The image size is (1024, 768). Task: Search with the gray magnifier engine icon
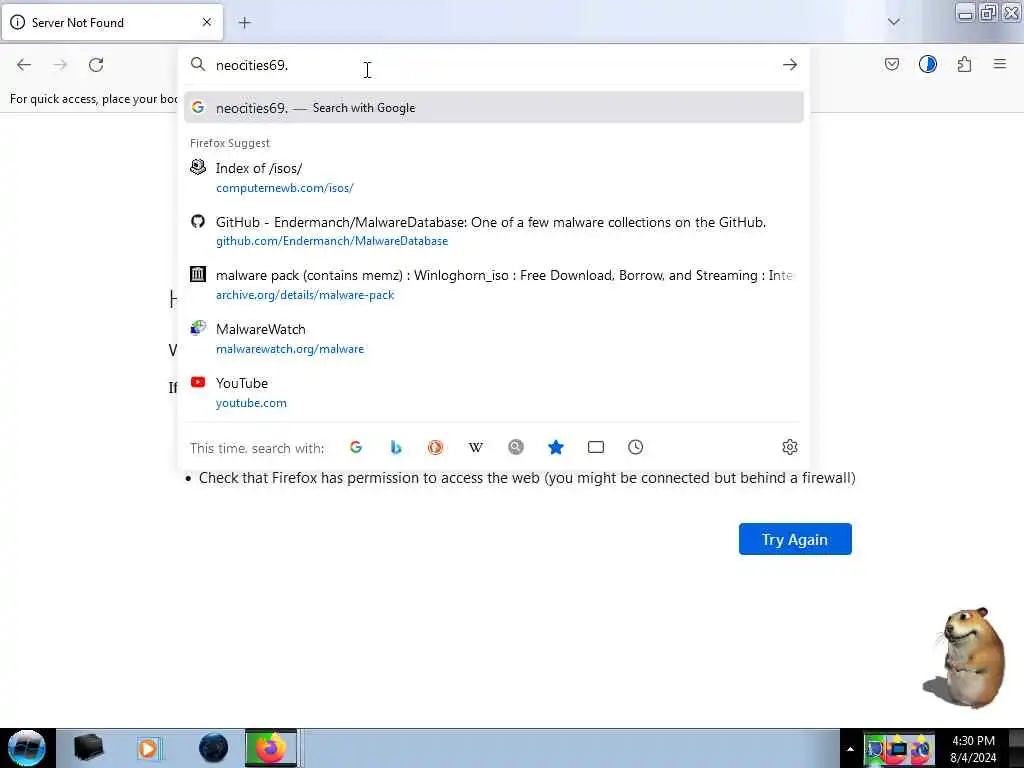click(516, 447)
